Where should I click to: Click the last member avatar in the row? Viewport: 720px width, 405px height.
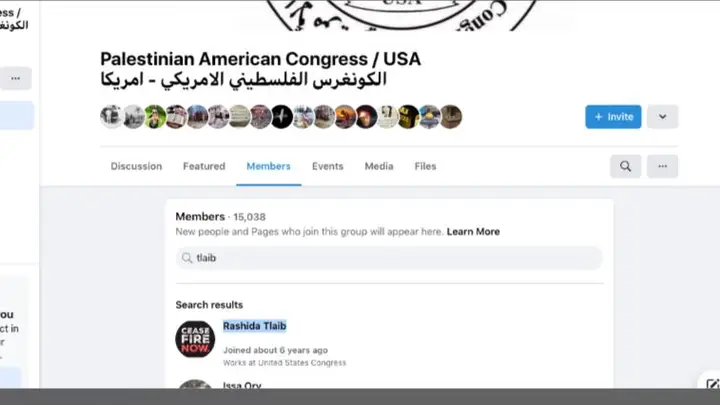451,117
